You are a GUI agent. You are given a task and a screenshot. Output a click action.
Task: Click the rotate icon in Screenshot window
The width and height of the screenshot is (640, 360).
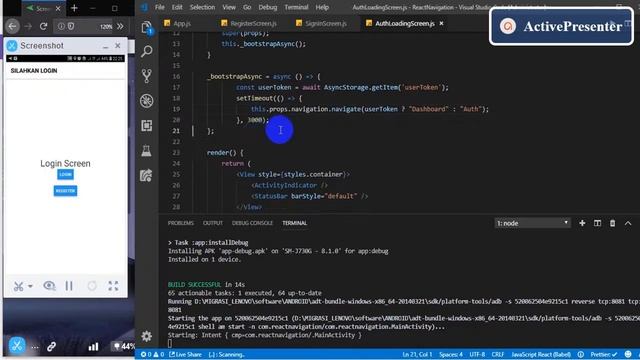pos(92,286)
